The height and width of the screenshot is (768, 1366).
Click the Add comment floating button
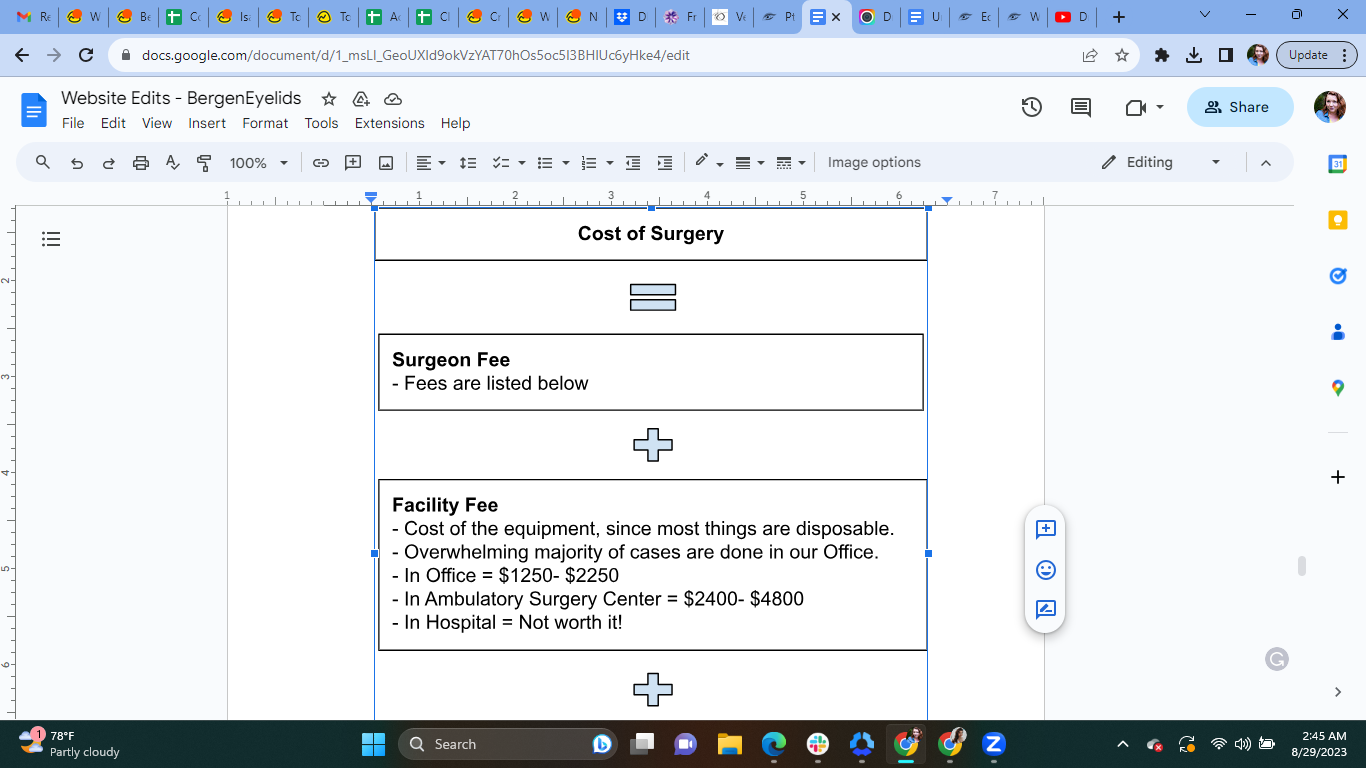pyautogui.click(x=1046, y=529)
